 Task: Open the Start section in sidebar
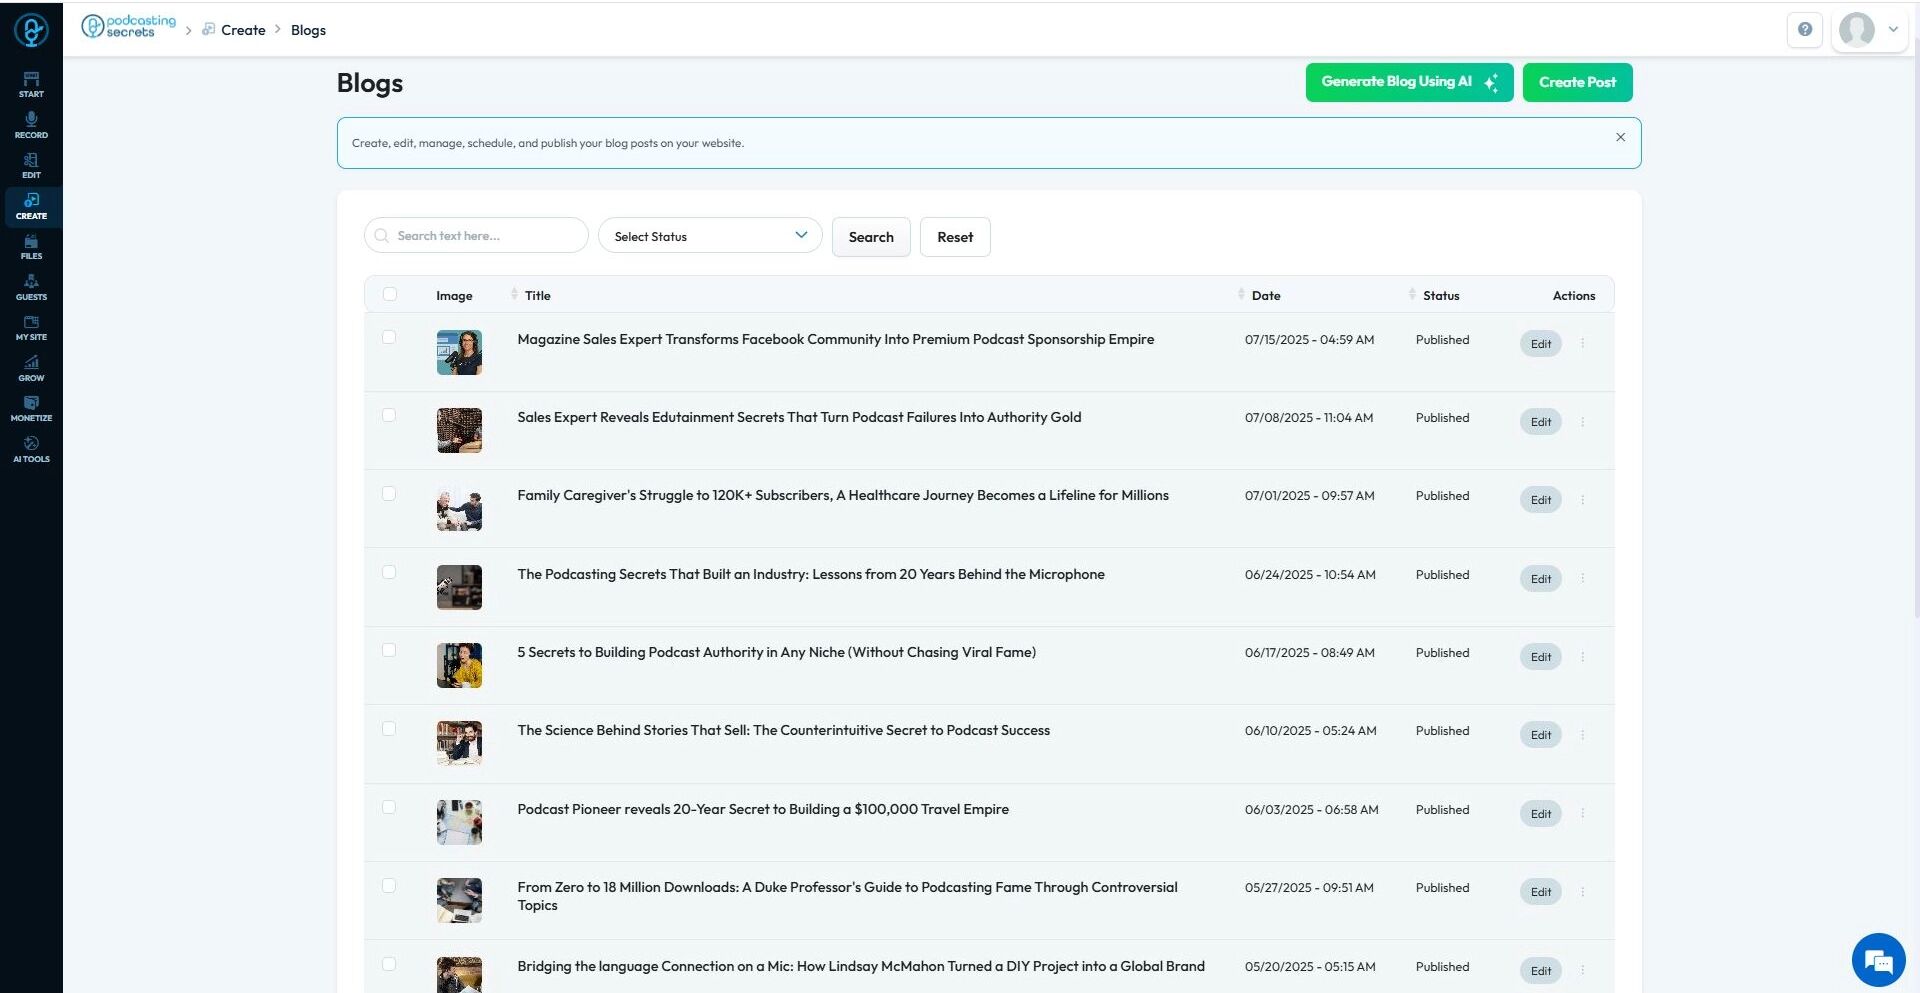(x=31, y=85)
